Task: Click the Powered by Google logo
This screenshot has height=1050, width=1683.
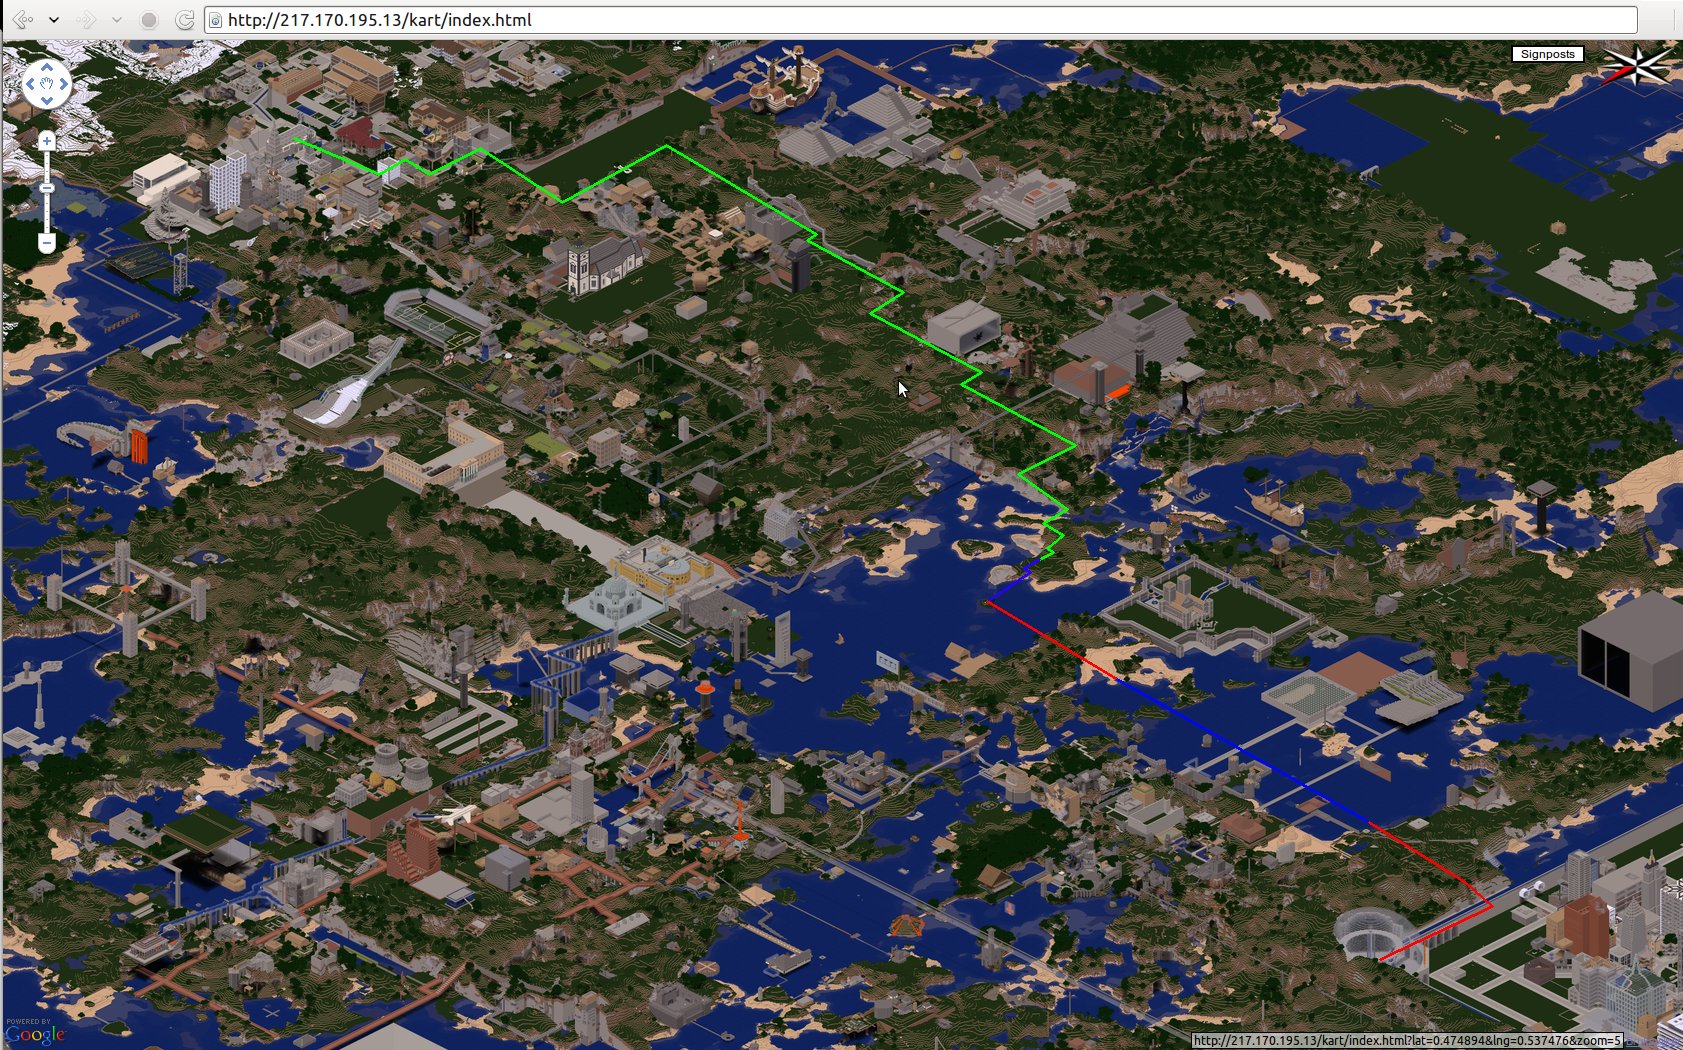Action: (x=35, y=1032)
